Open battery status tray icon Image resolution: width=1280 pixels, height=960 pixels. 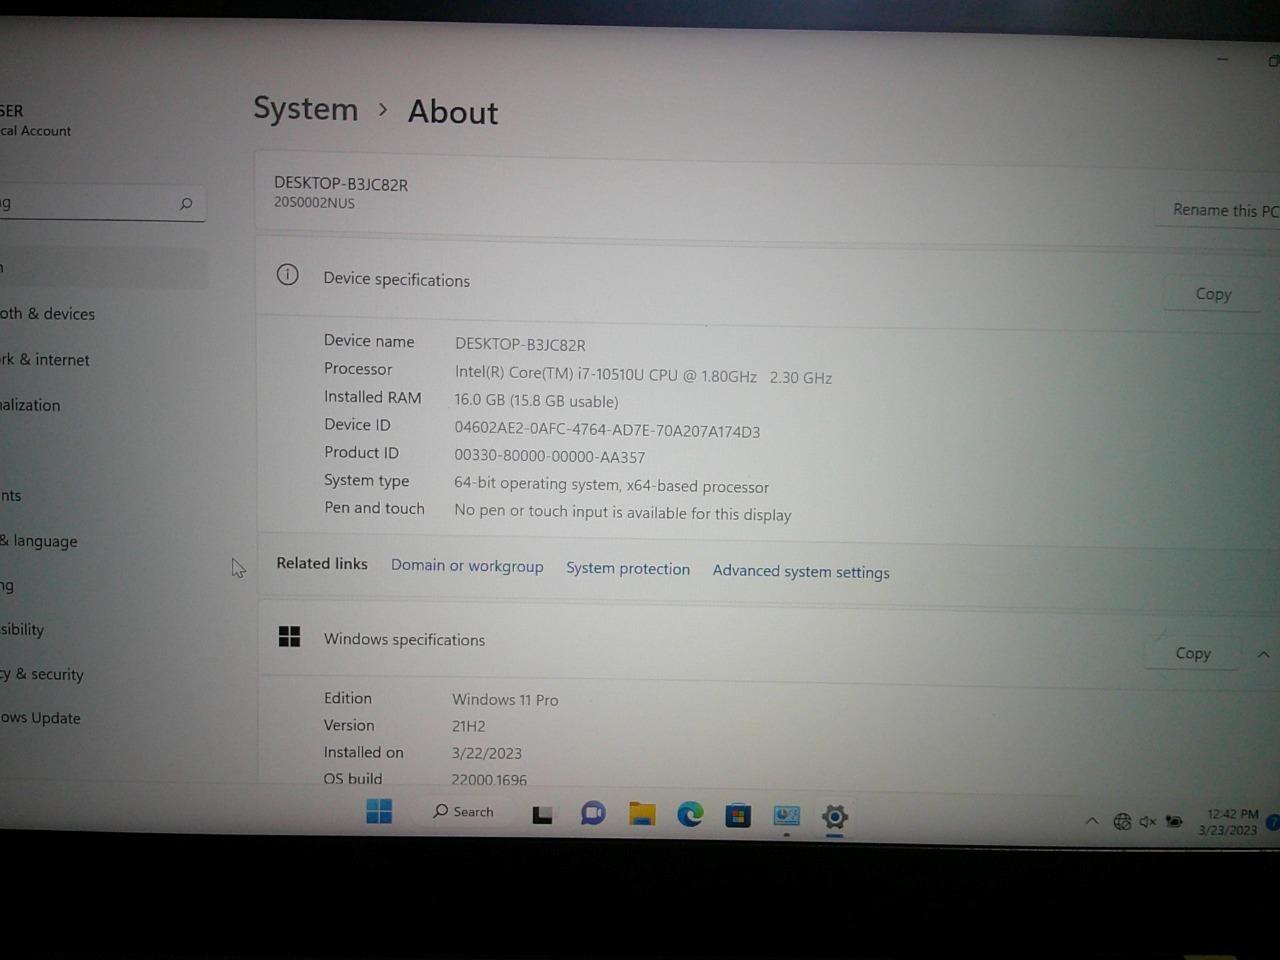(1174, 822)
